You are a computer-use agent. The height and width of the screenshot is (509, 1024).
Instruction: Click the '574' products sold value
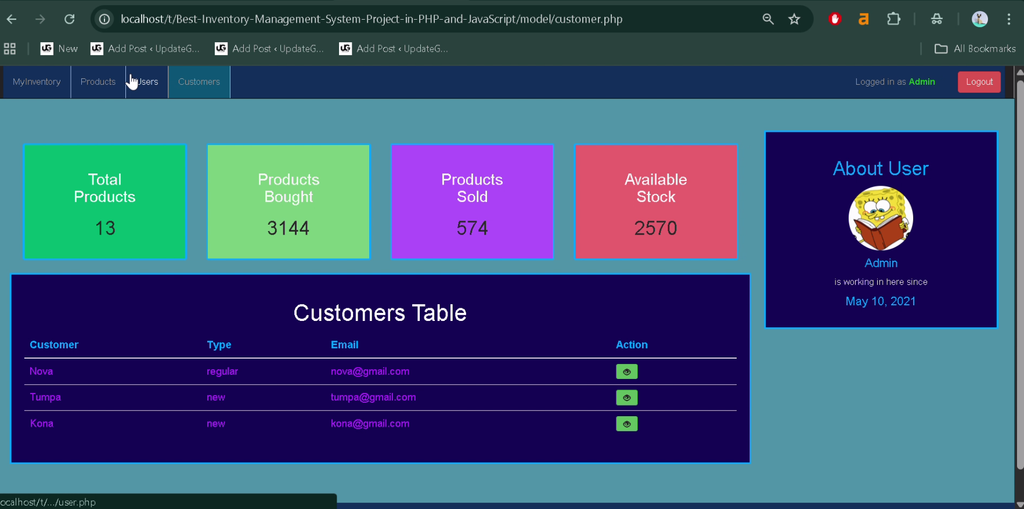pyautogui.click(x=472, y=229)
